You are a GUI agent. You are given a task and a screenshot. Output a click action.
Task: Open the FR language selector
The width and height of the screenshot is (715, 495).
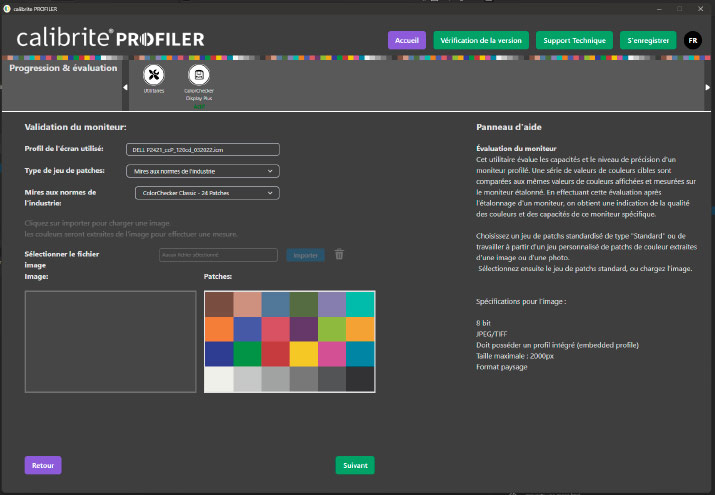point(693,40)
